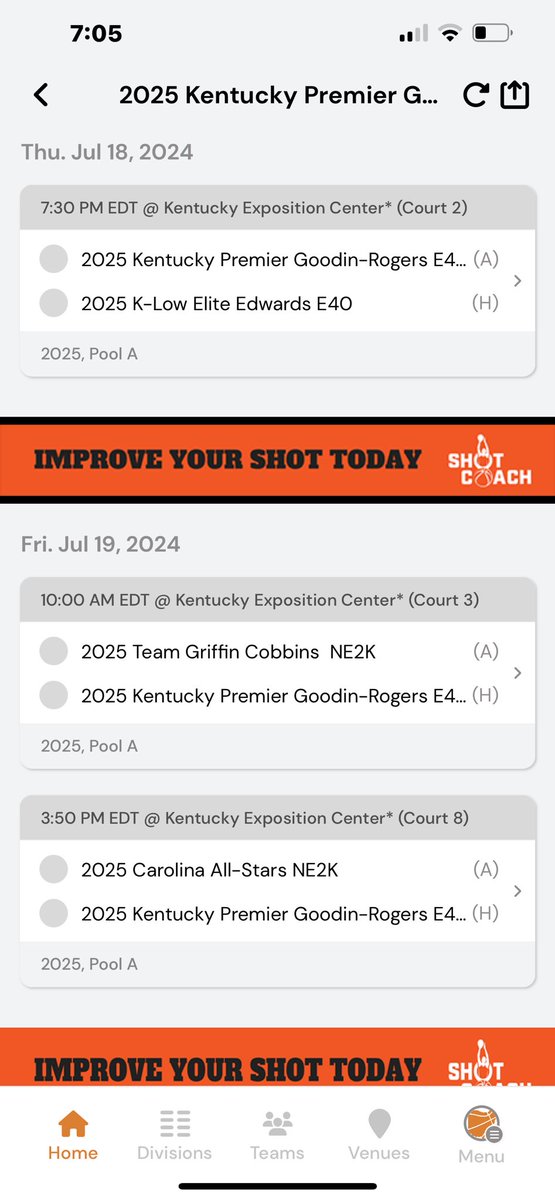This screenshot has width=555, height=1200.
Task: Tap the Shot Coach logo in banner
Action: (490, 461)
